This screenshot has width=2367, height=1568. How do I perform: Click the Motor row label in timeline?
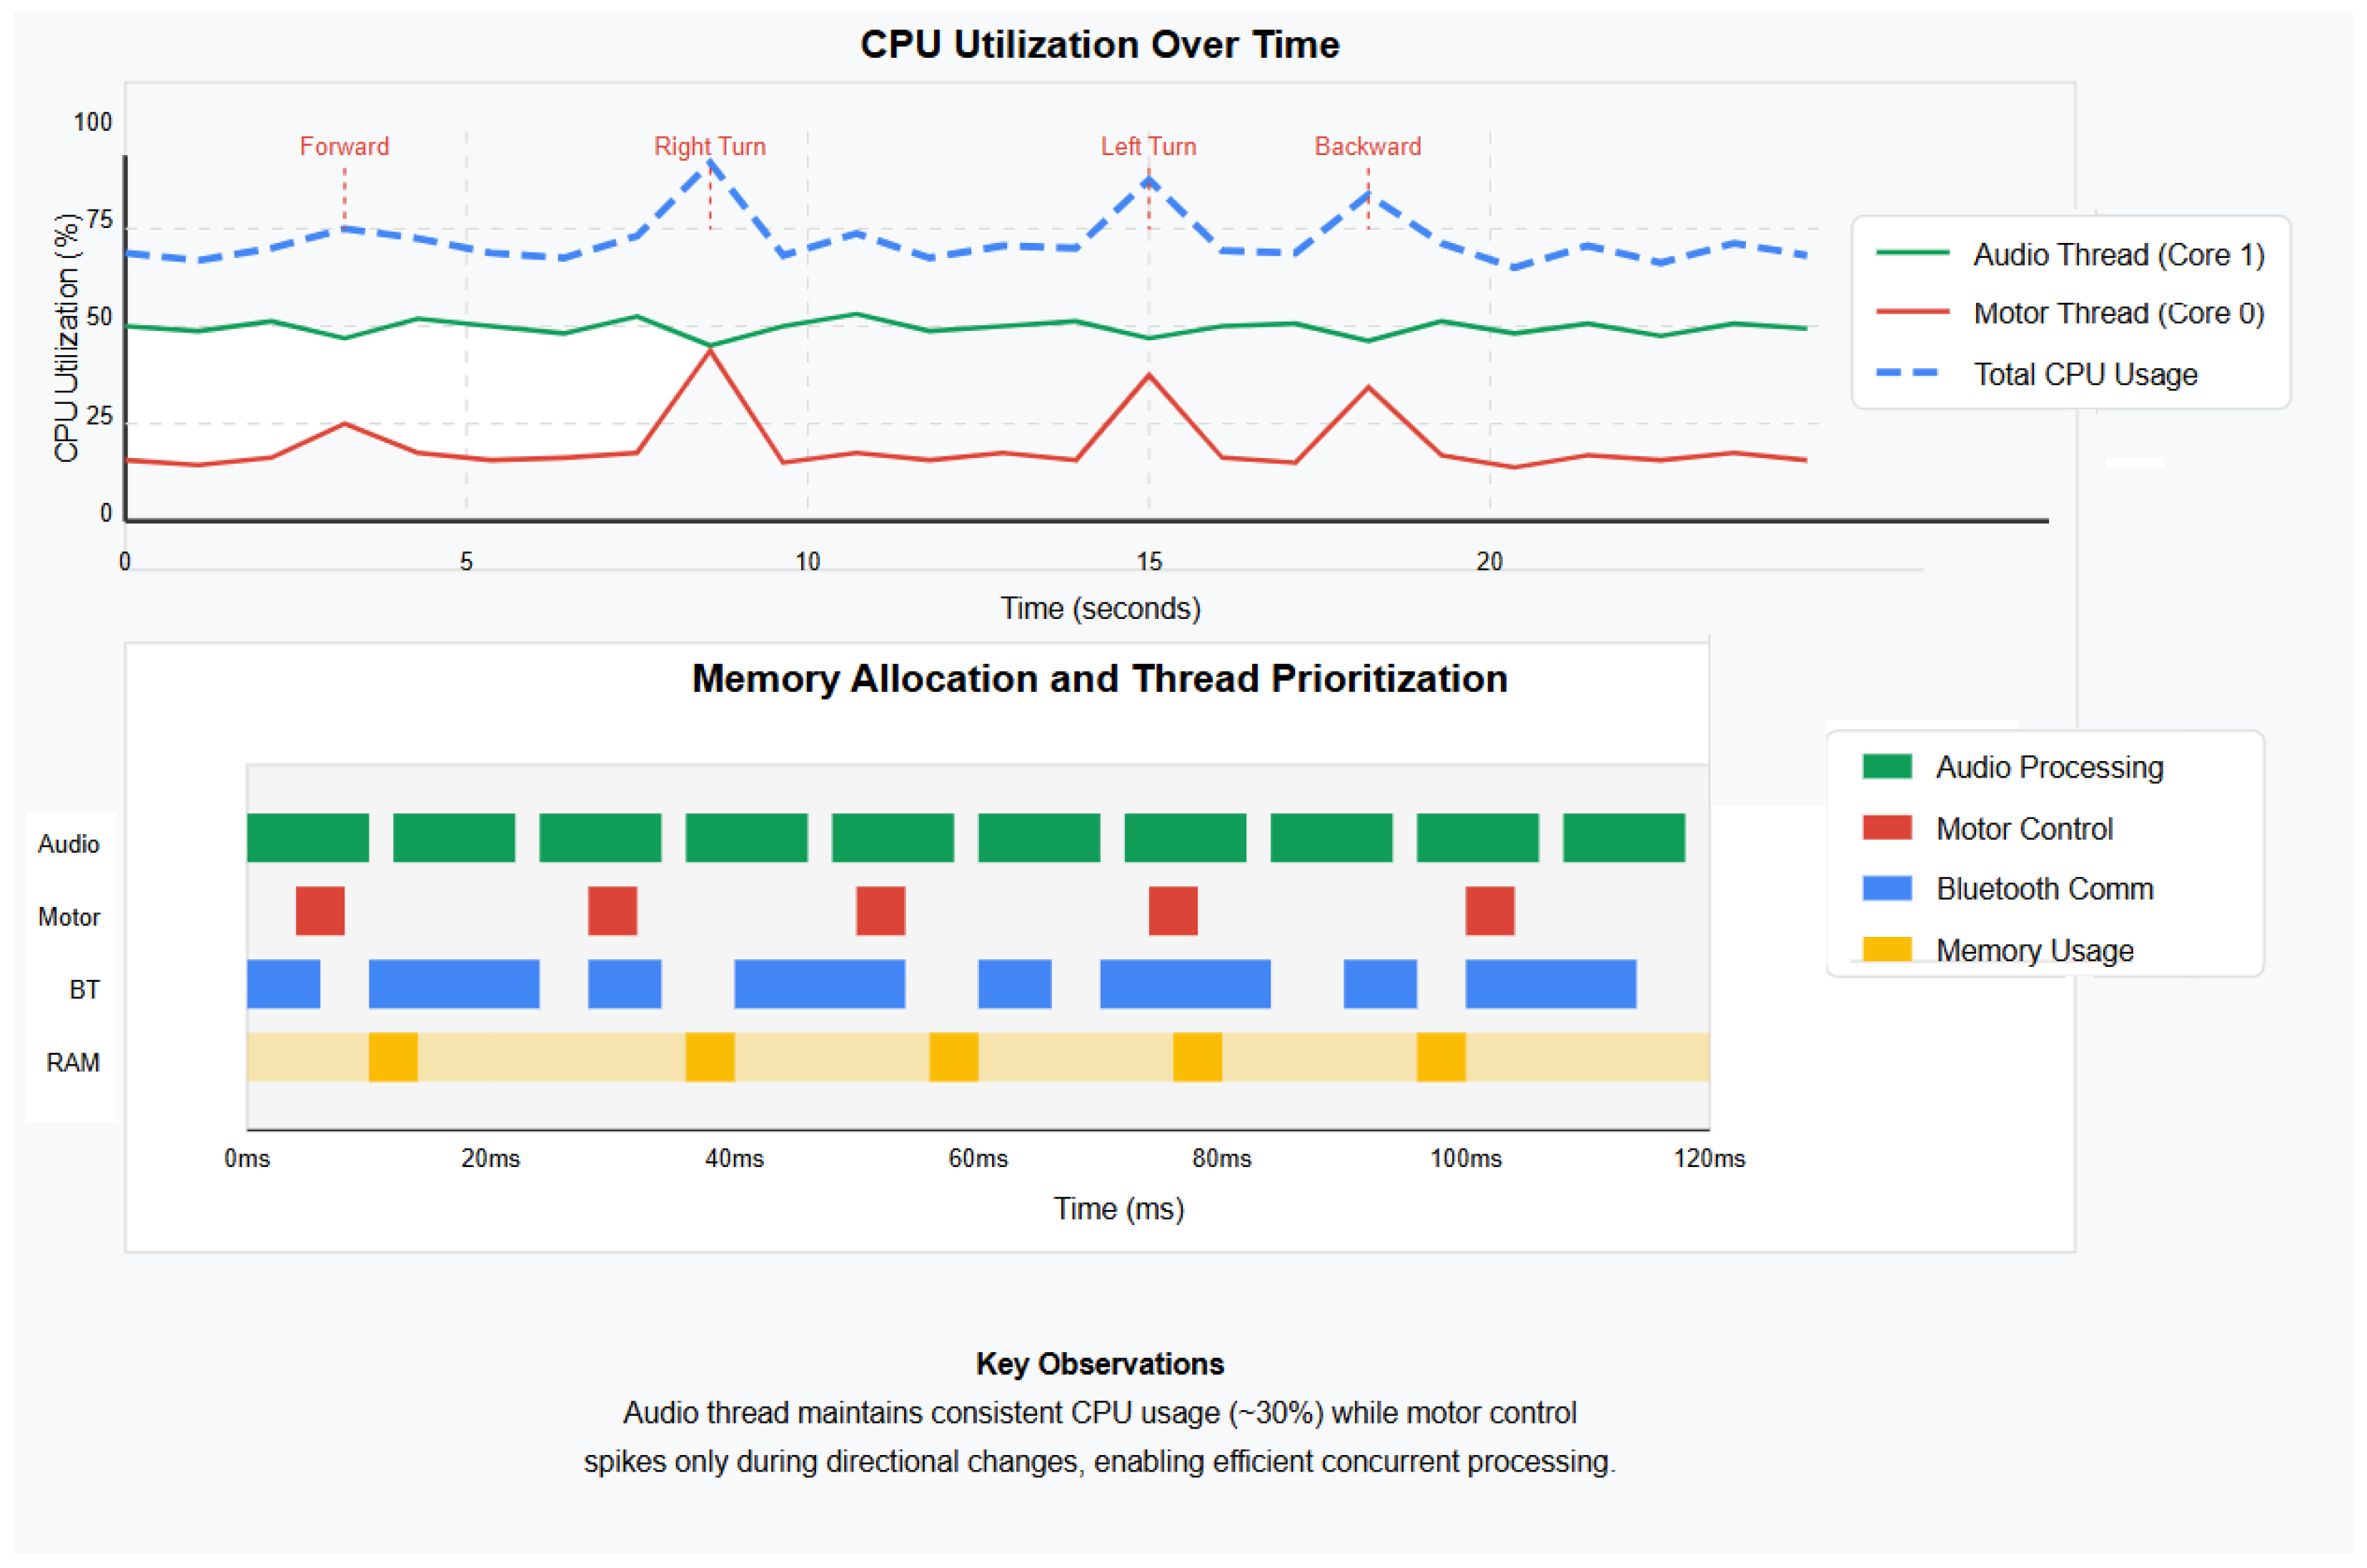pyautogui.click(x=69, y=918)
